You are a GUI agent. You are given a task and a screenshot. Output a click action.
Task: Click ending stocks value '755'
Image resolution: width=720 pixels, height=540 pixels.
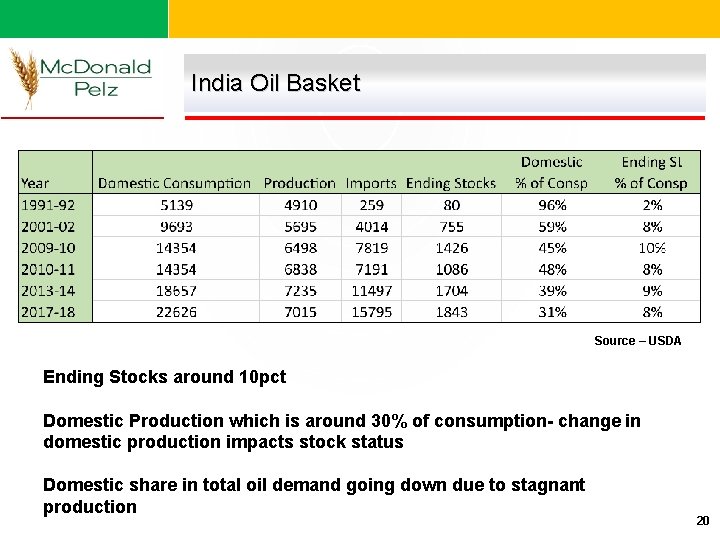coord(452,226)
